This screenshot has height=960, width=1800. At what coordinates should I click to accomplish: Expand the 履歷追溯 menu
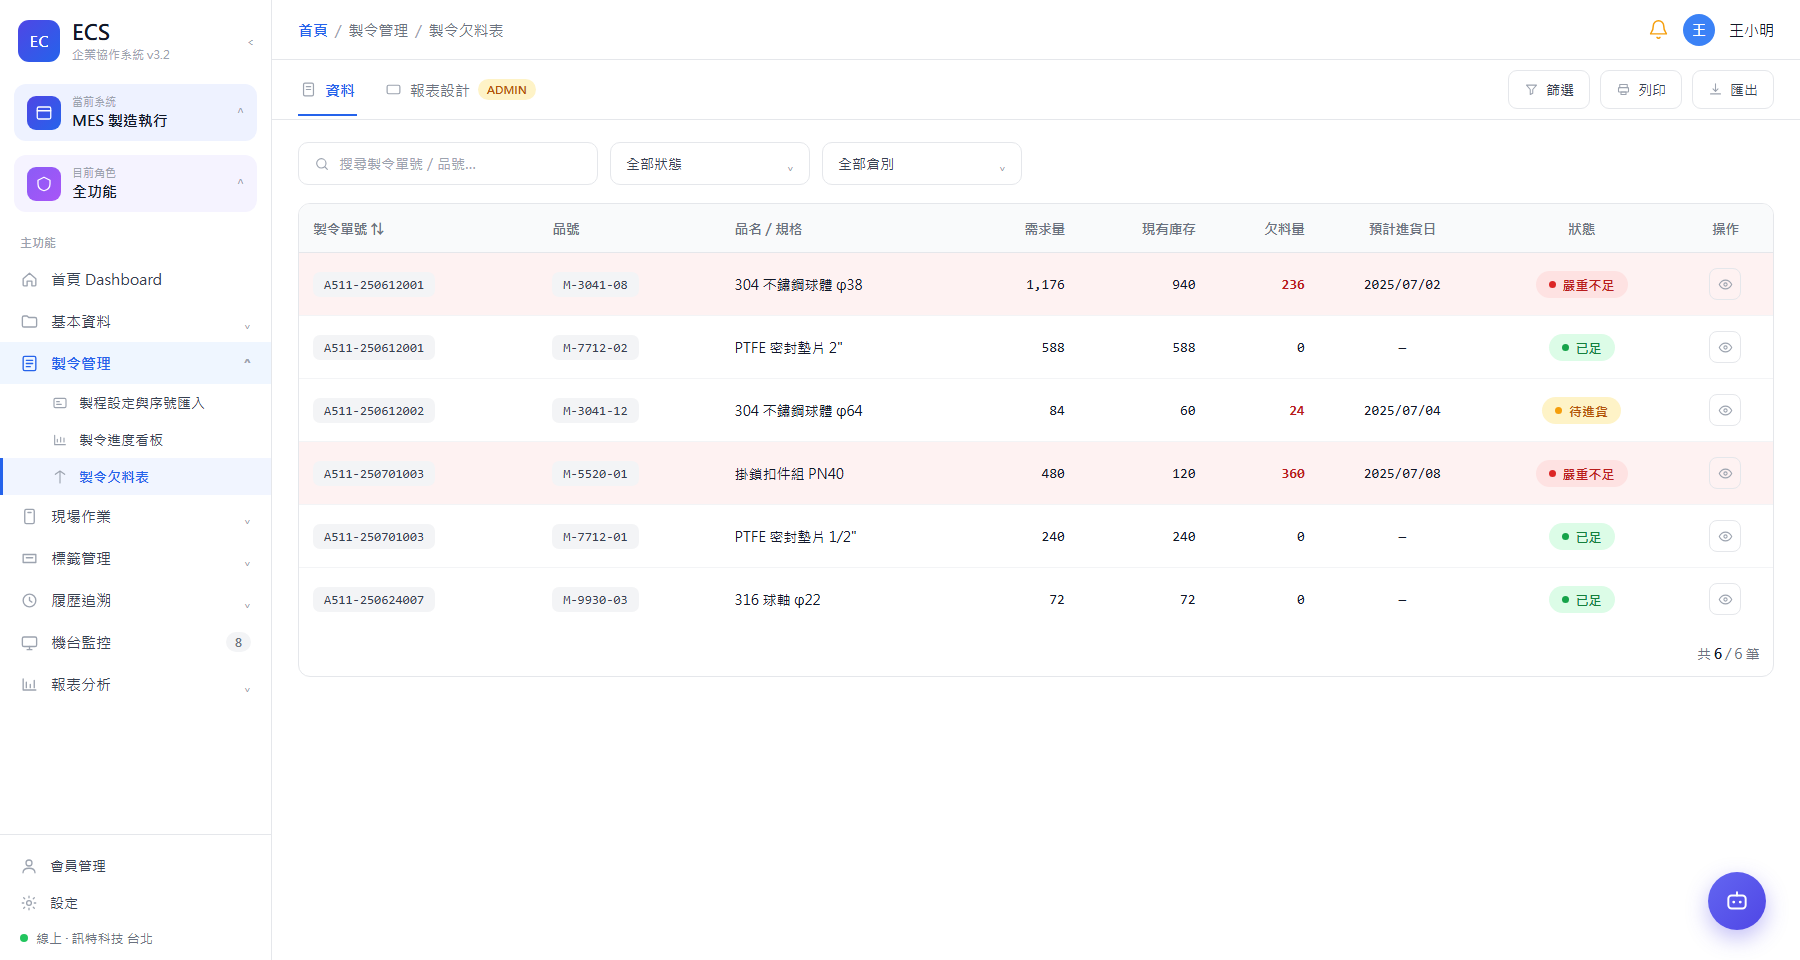point(135,601)
